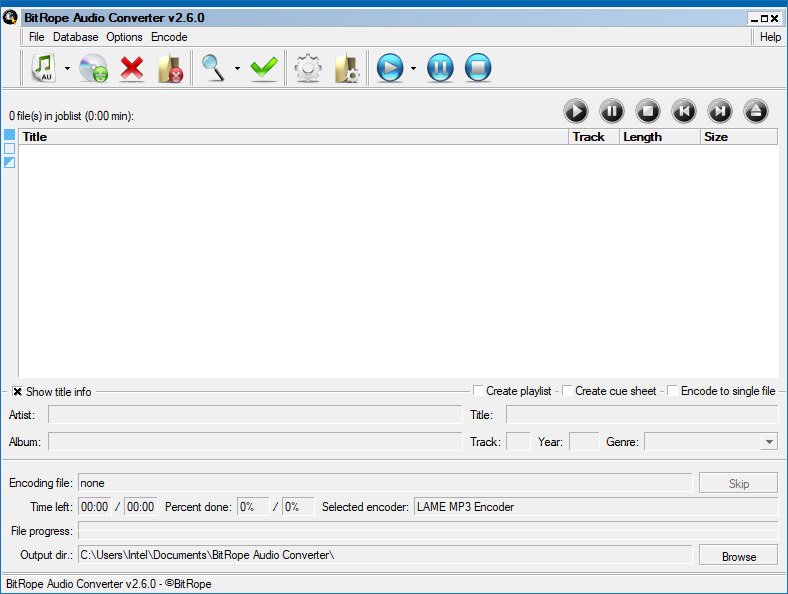This screenshot has height=594, width=788.
Task: Open dropdown arrow beside add files icon
Action: click(67, 69)
